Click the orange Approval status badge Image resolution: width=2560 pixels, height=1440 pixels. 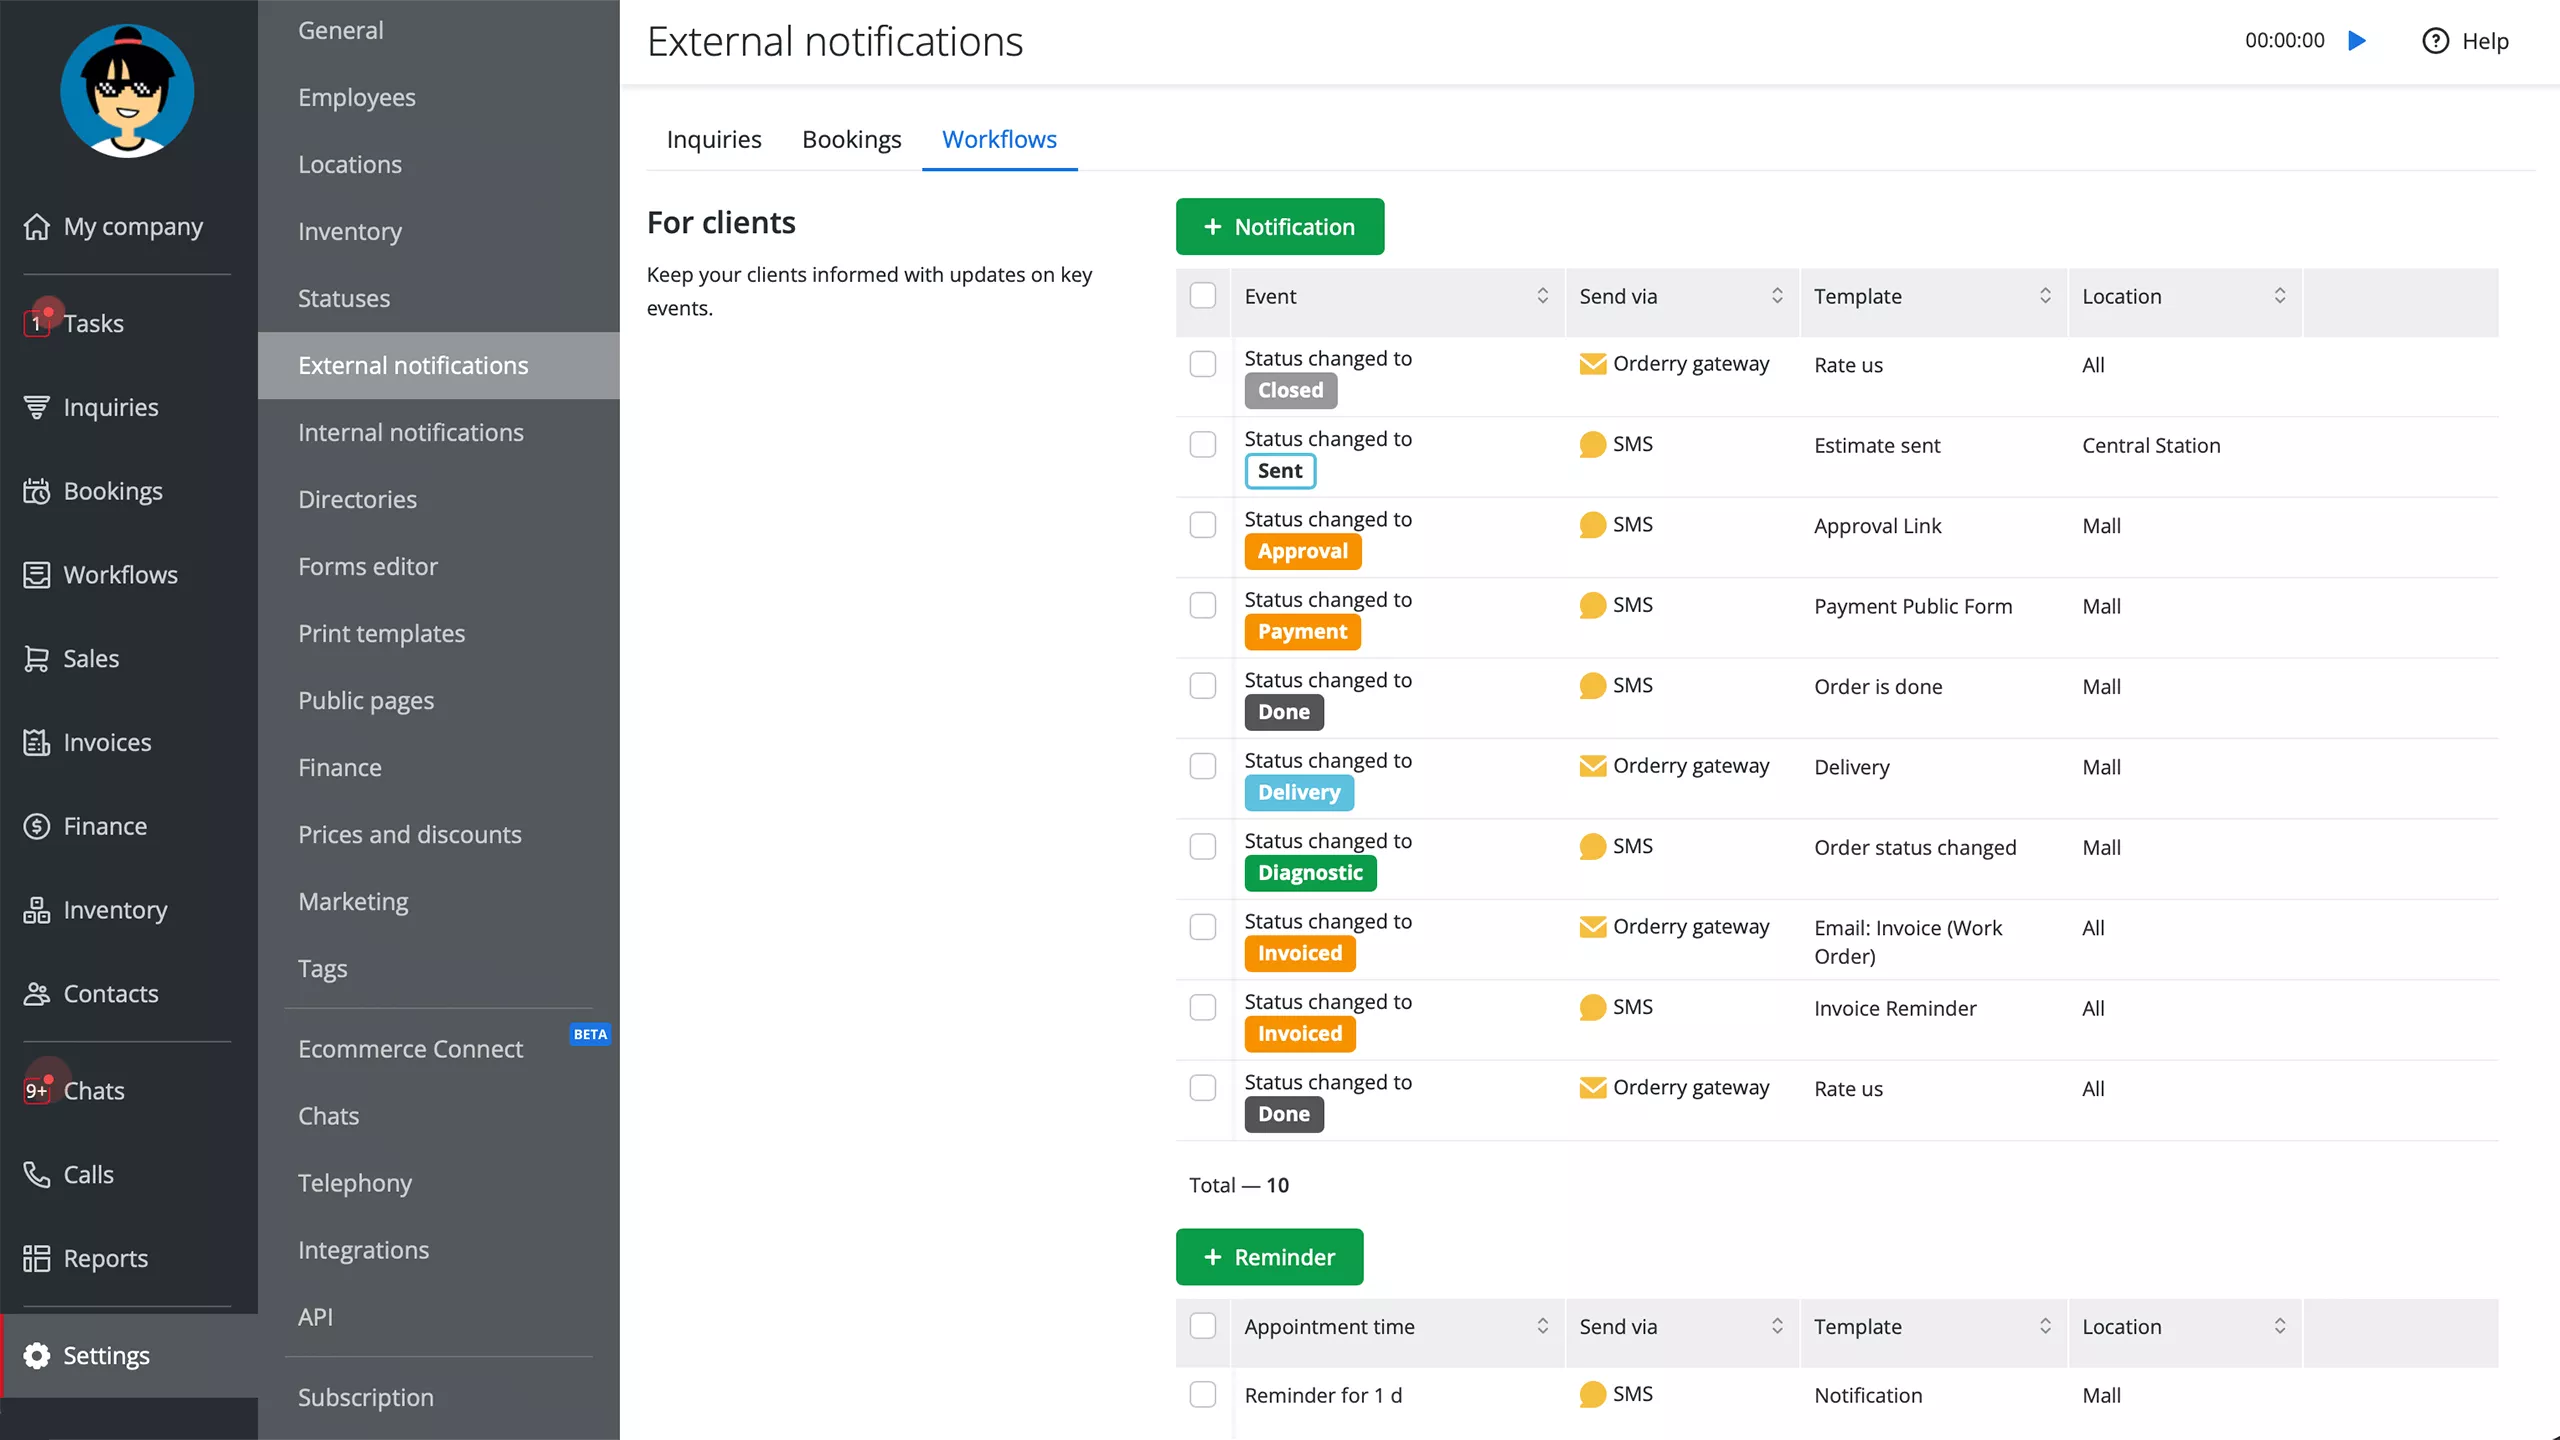1302,550
